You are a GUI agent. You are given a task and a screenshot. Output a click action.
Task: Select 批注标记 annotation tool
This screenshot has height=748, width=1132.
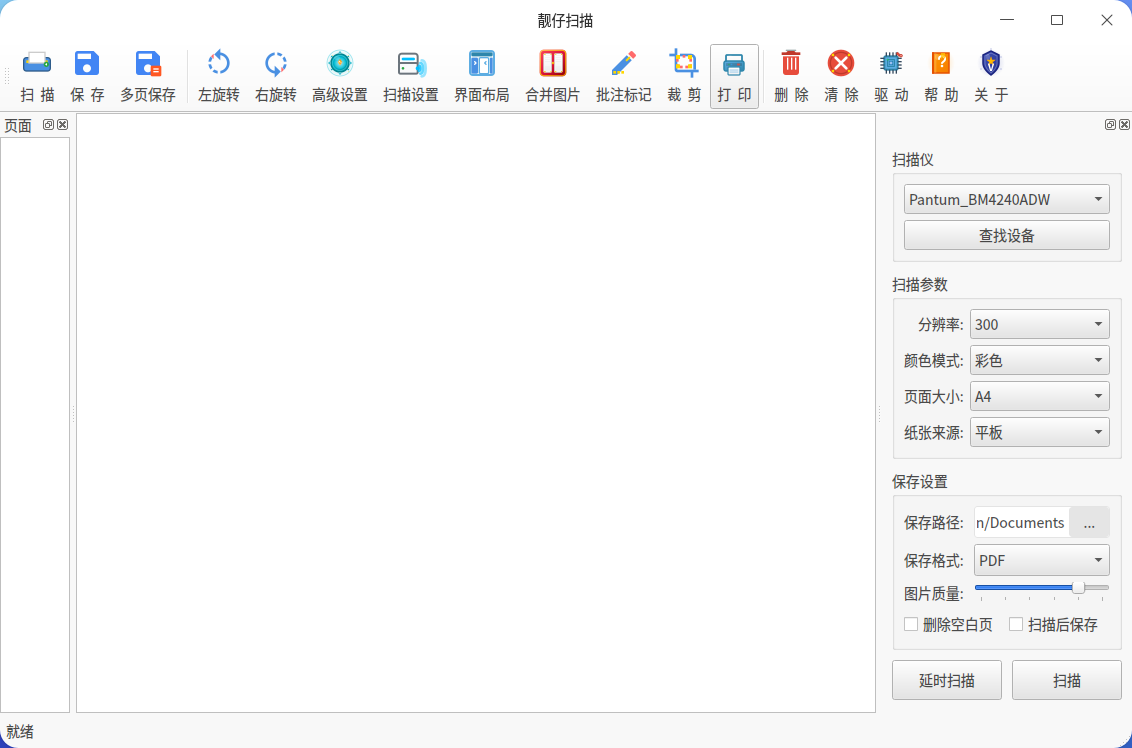point(624,76)
